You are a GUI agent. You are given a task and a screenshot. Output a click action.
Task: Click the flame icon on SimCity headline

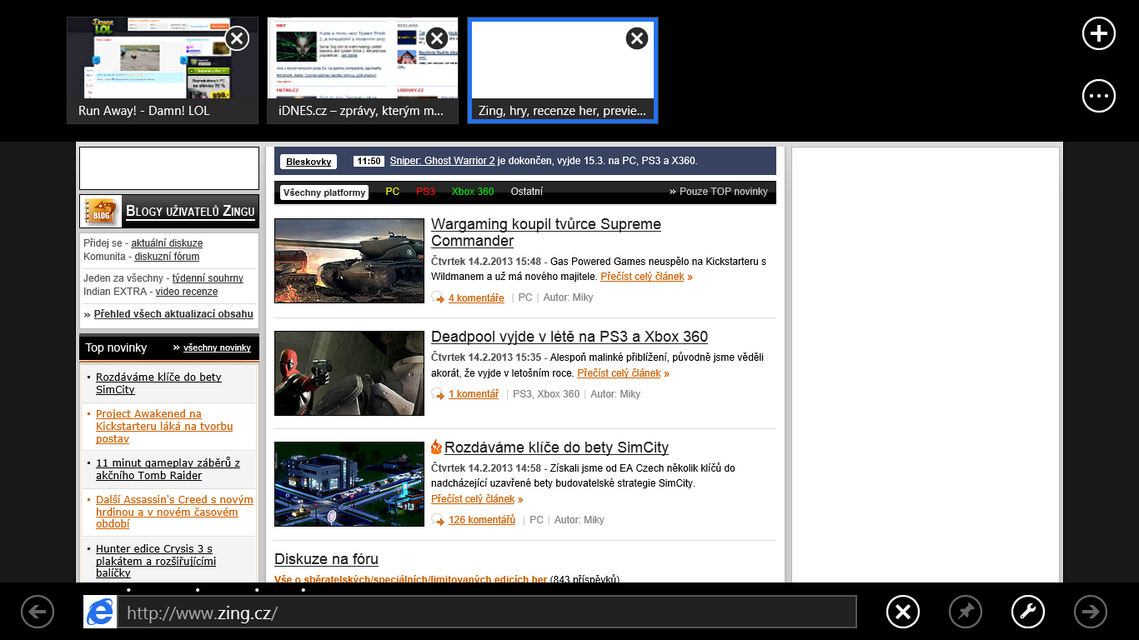[437, 446]
